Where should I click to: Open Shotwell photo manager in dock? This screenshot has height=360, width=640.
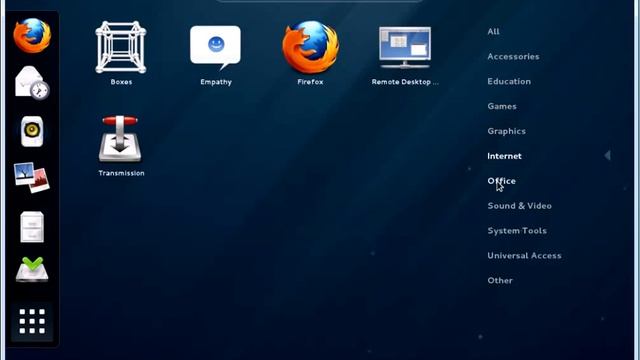(x=32, y=178)
